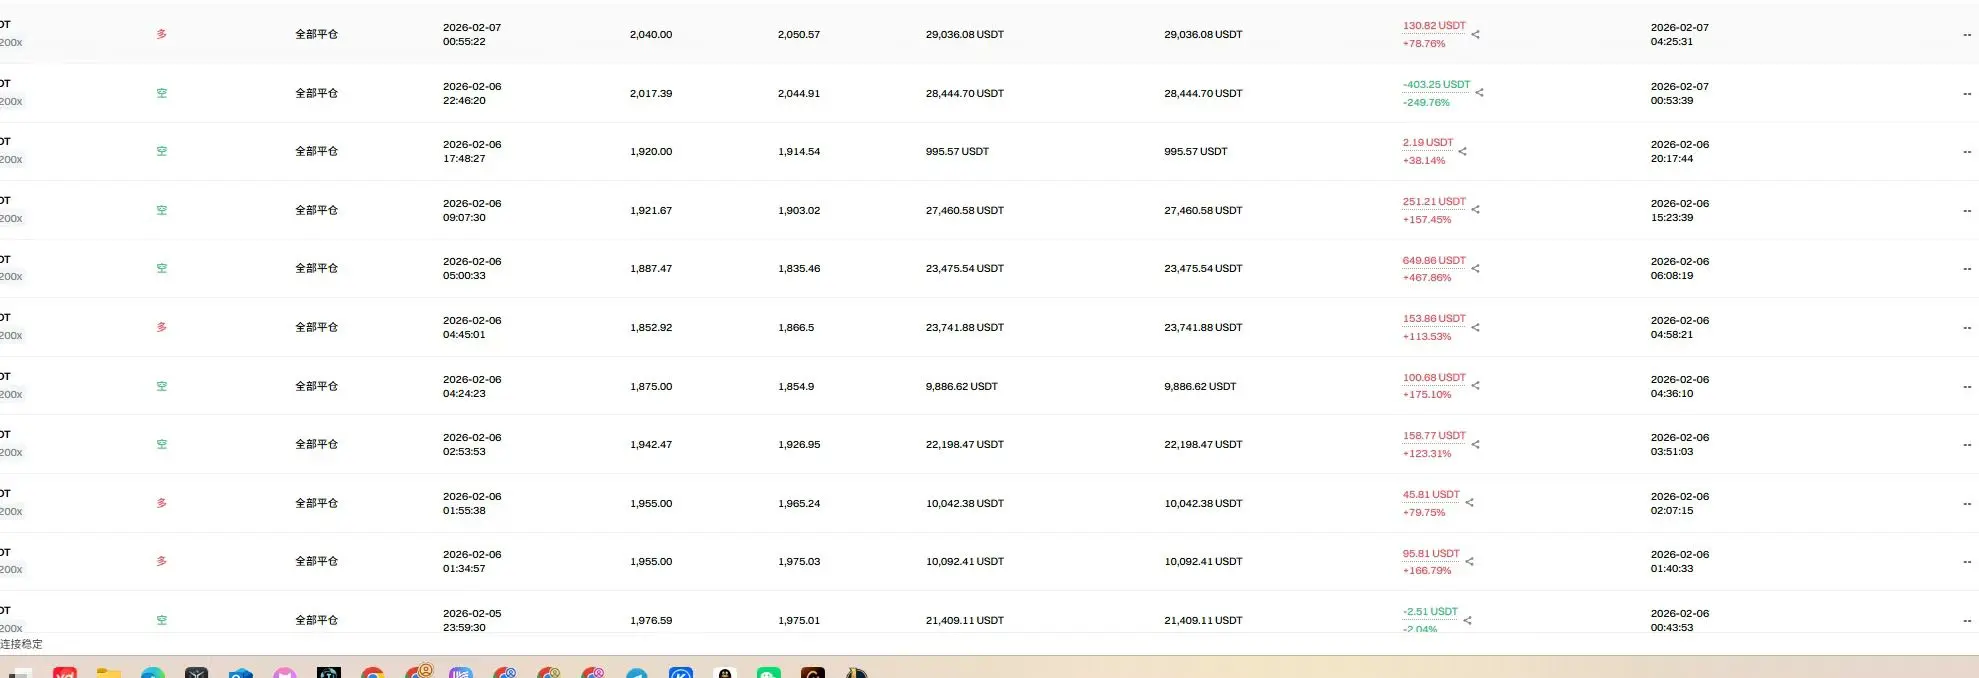The image size is (1979, 678).
Task: Click the -403.25 USDT loss value
Action: click(x=1436, y=85)
